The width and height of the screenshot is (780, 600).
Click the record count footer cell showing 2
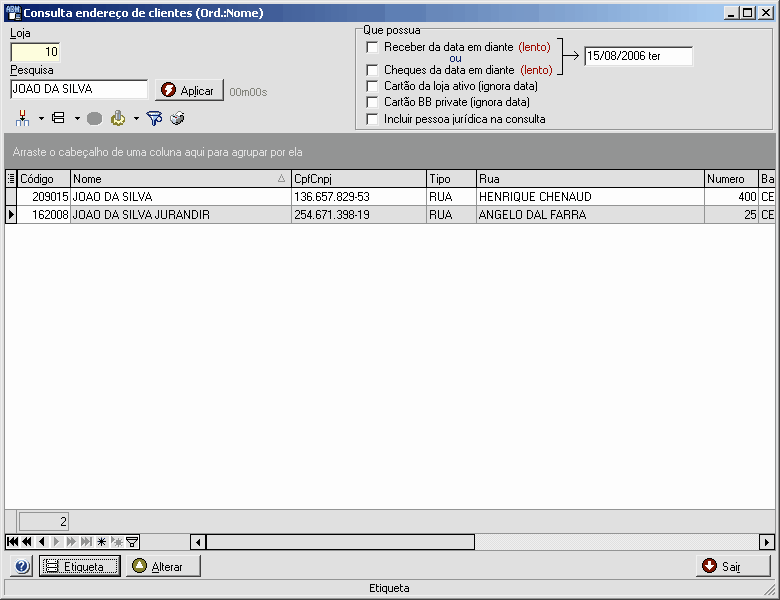click(x=44, y=521)
